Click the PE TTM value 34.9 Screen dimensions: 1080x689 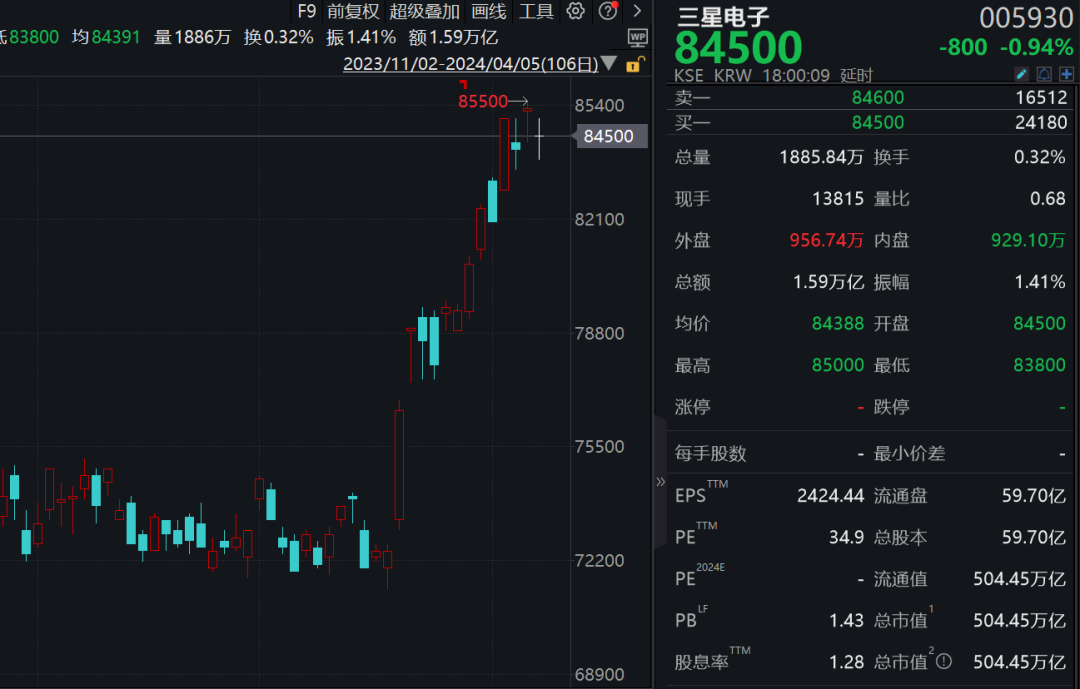847,537
